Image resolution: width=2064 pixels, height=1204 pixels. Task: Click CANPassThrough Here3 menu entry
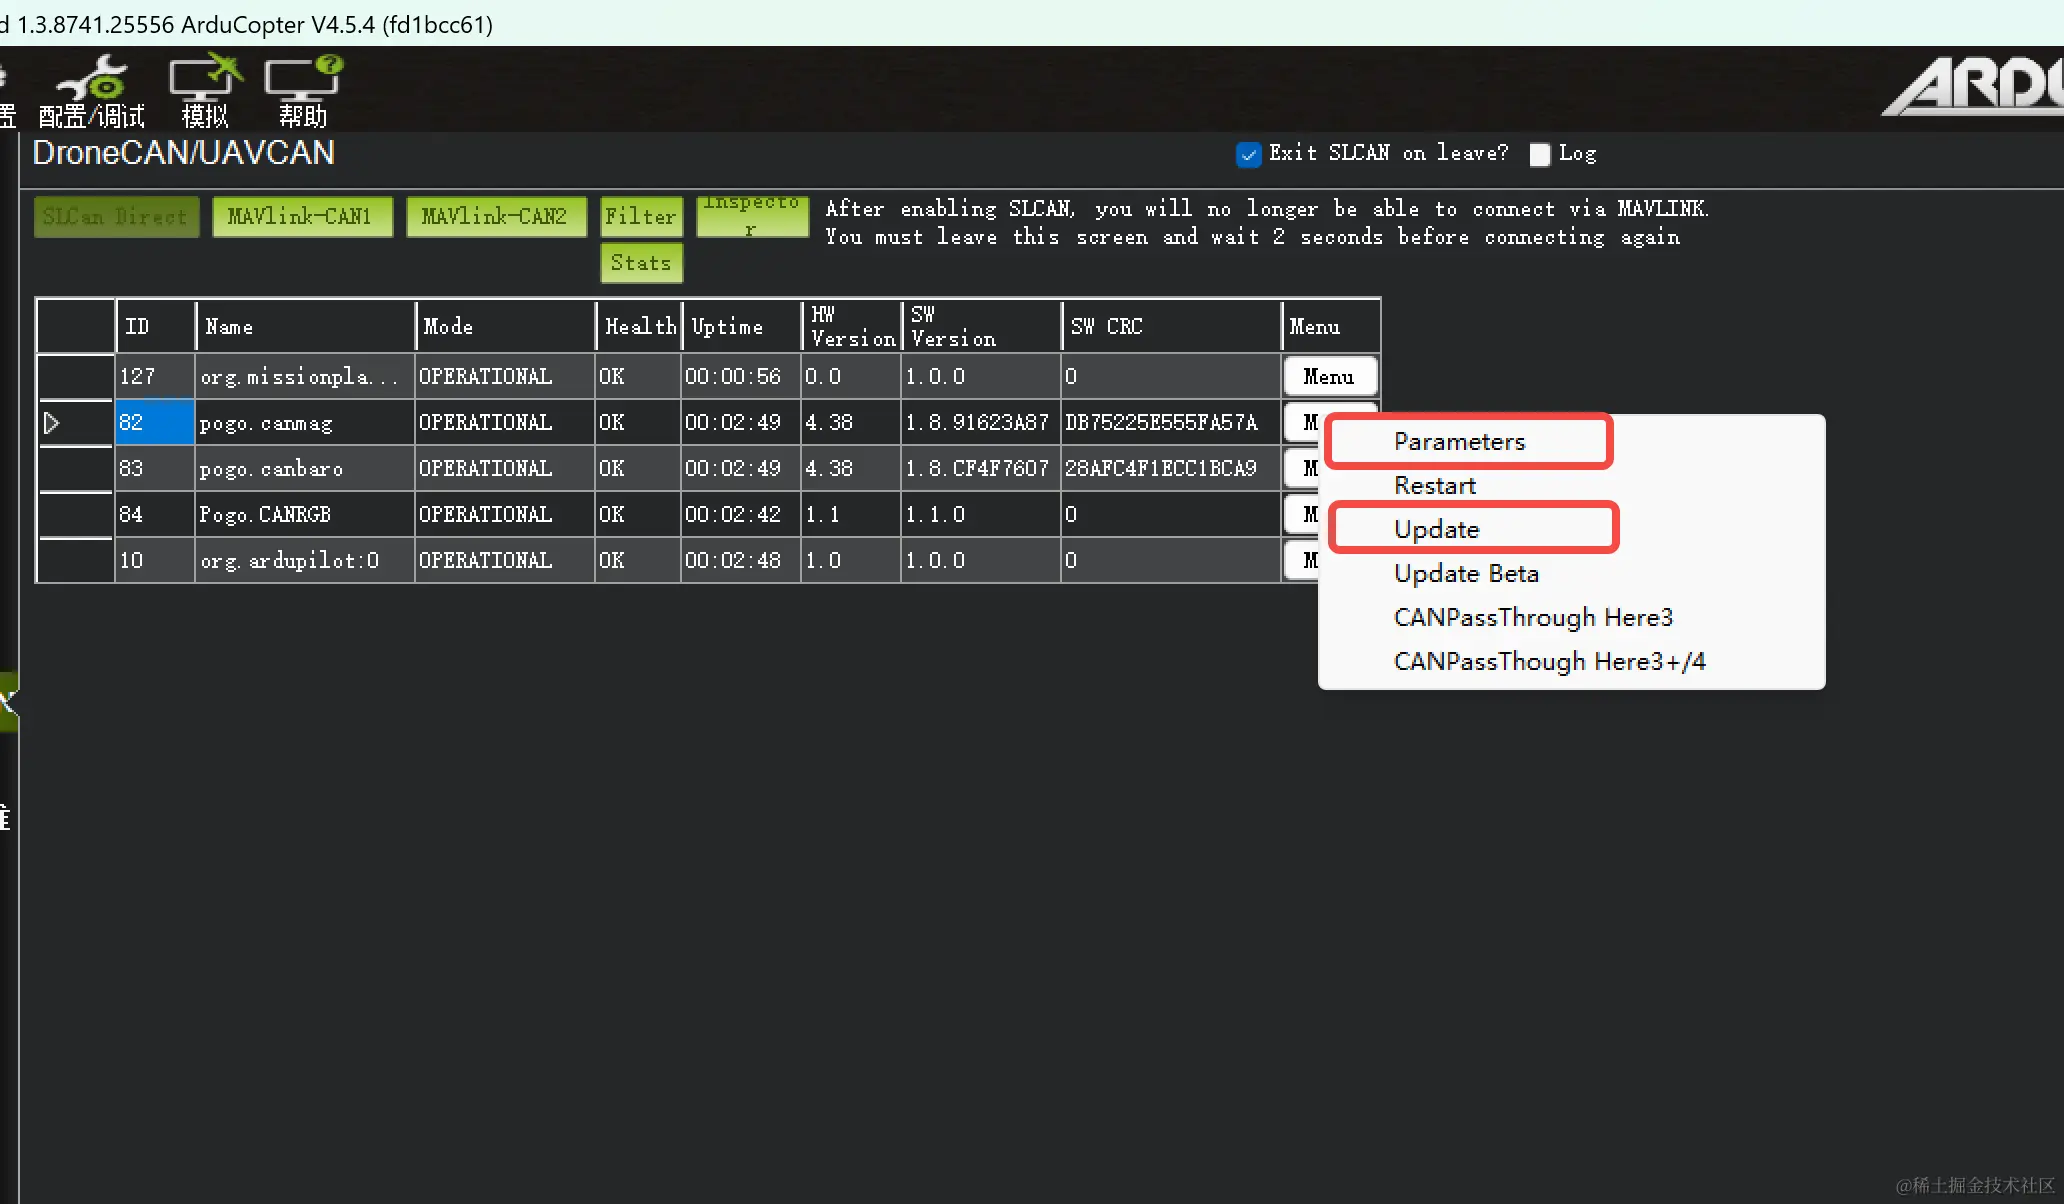pyautogui.click(x=1532, y=618)
